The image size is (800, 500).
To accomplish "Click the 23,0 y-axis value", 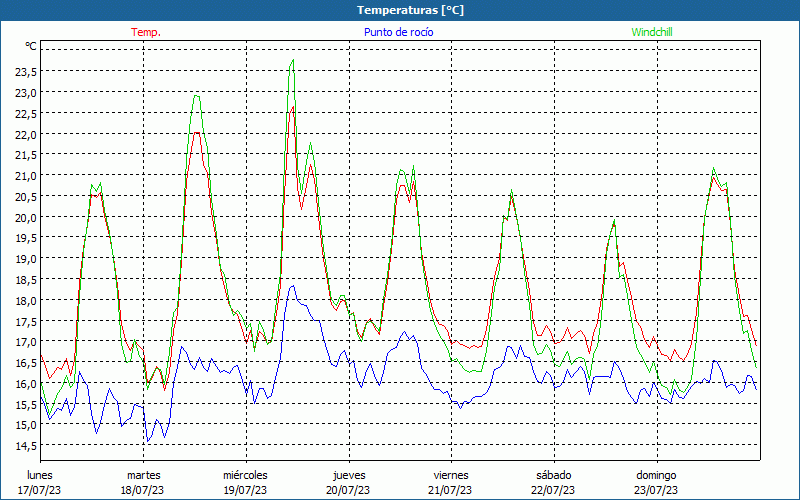I will [26, 93].
